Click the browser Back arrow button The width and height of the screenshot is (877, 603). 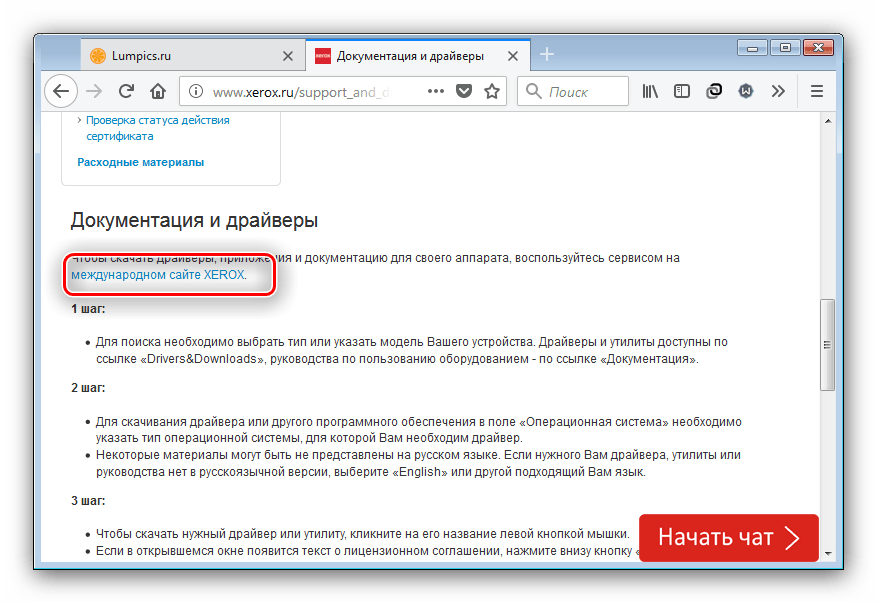click(61, 91)
